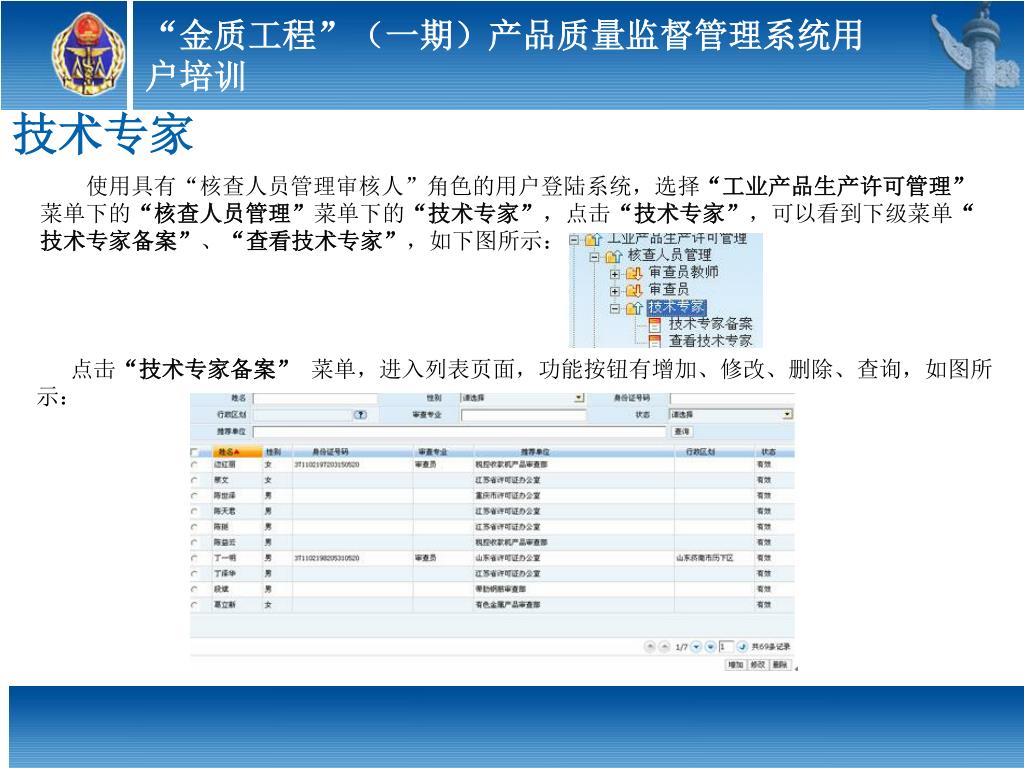Select 核查人员管理 in the tree menu
Image resolution: width=1024 pixels, height=768 pixels.
[x=669, y=255]
